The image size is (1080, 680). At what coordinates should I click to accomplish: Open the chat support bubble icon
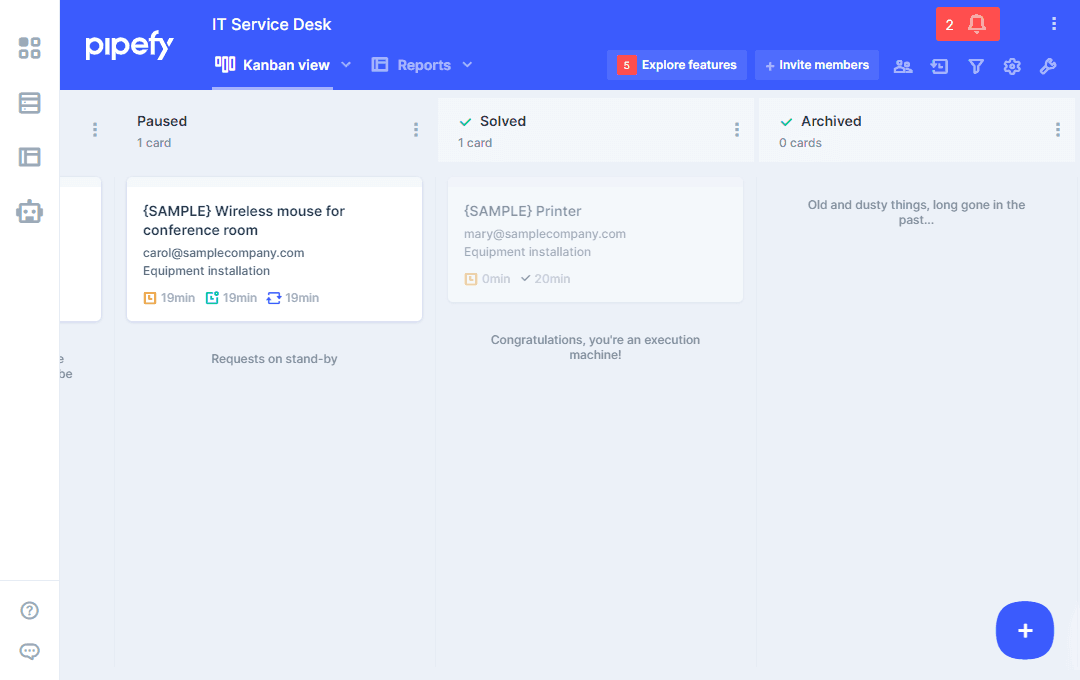point(30,652)
